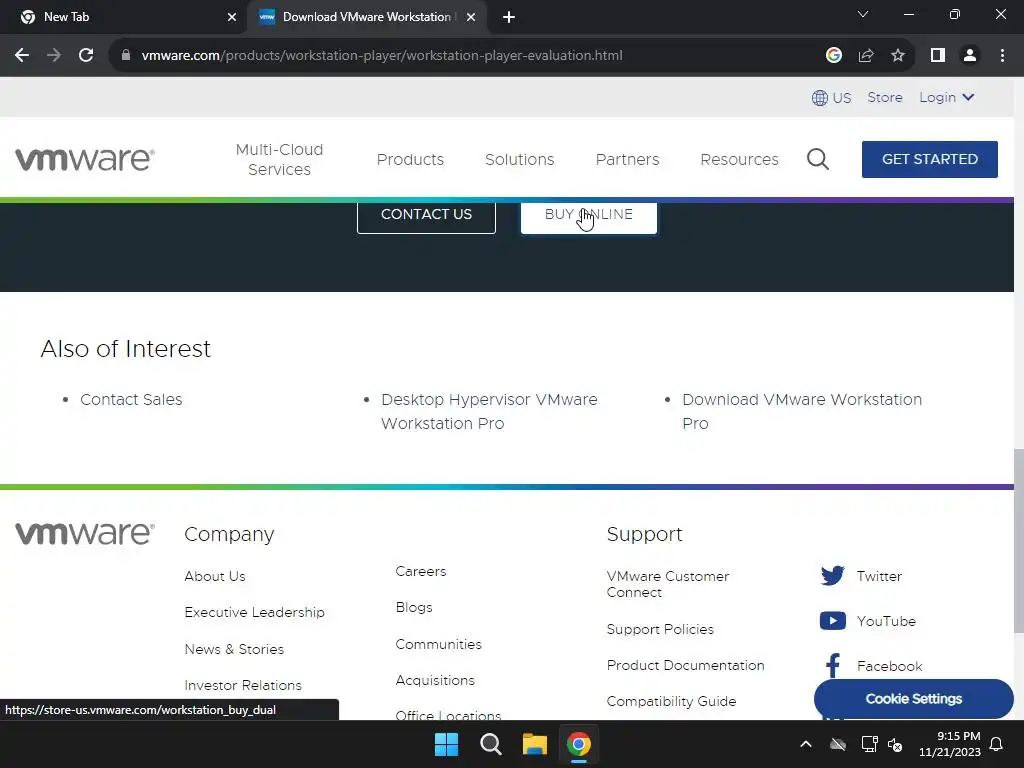Image resolution: width=1024 pixels, height=768 pixels.
Task: Reload the VMware page
Action: 86,56
